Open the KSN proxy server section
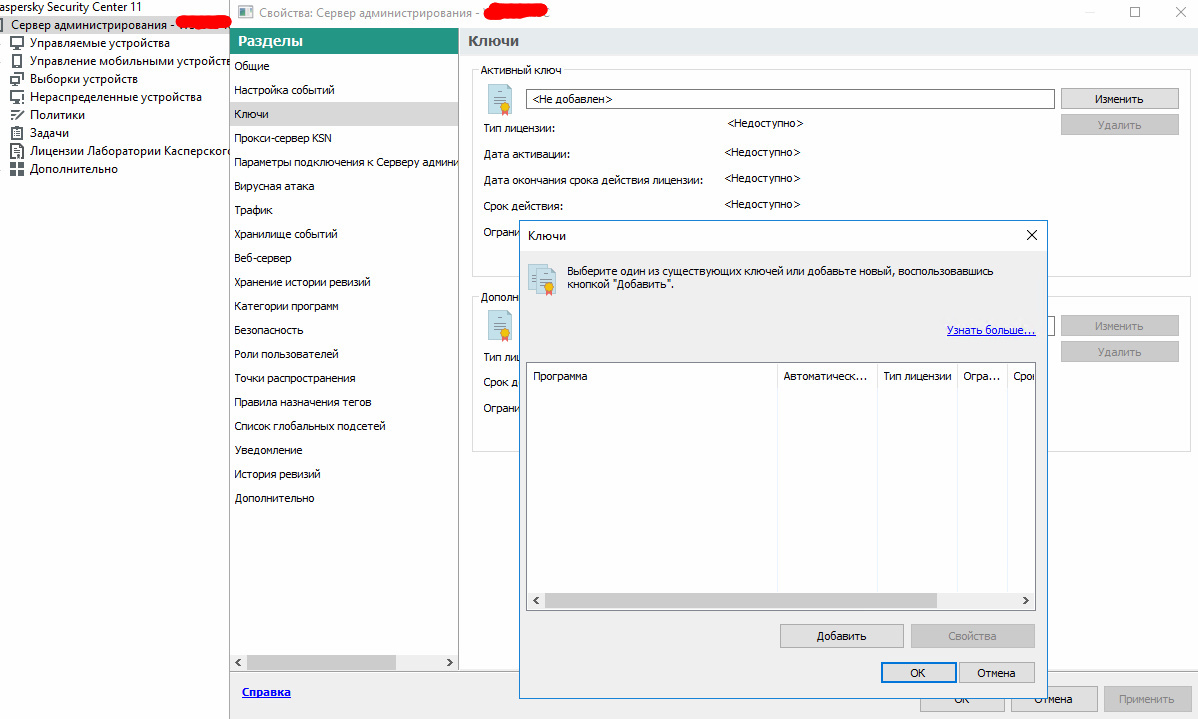Screen dimensions: 1198x719 coord(282,138)
